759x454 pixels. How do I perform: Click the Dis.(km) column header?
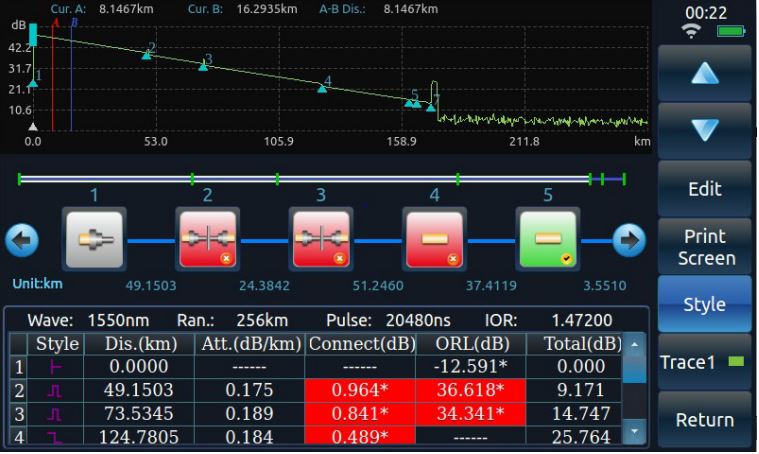(140, 344)
